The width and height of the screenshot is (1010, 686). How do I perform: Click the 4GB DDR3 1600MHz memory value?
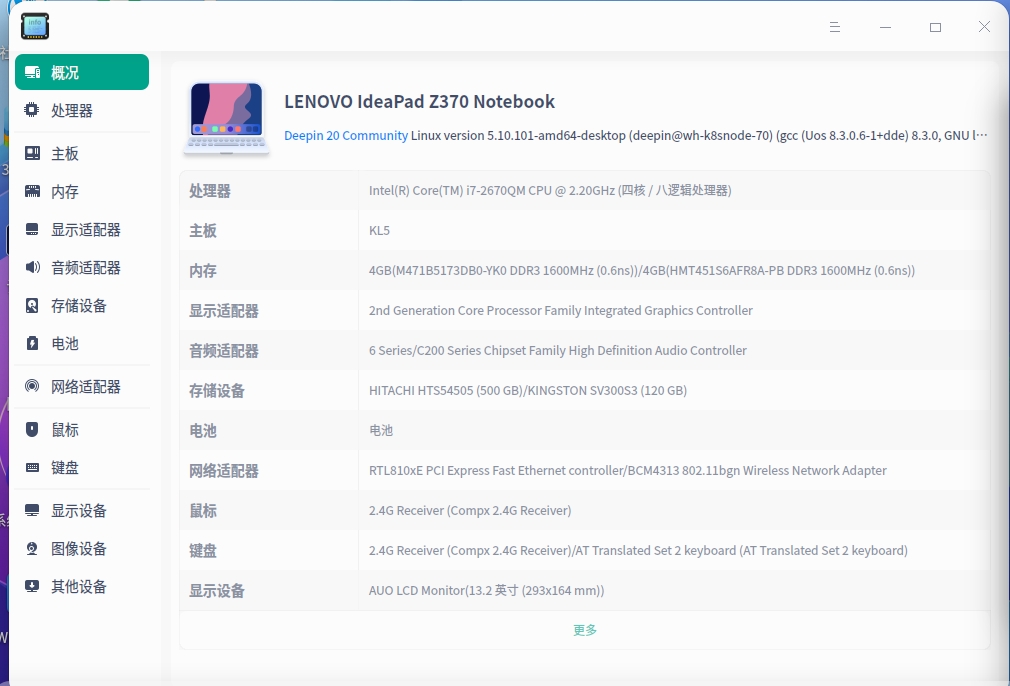tap(642, 271)
